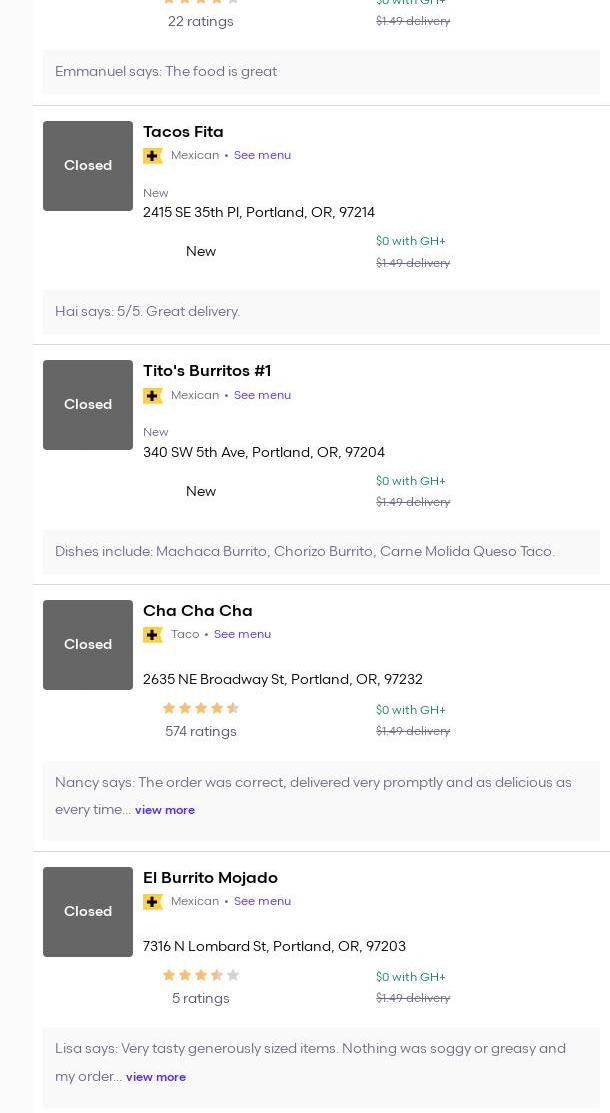
Task: Open the Tacos Fita closed thumbnail
Action: click(x=88, y=166)
